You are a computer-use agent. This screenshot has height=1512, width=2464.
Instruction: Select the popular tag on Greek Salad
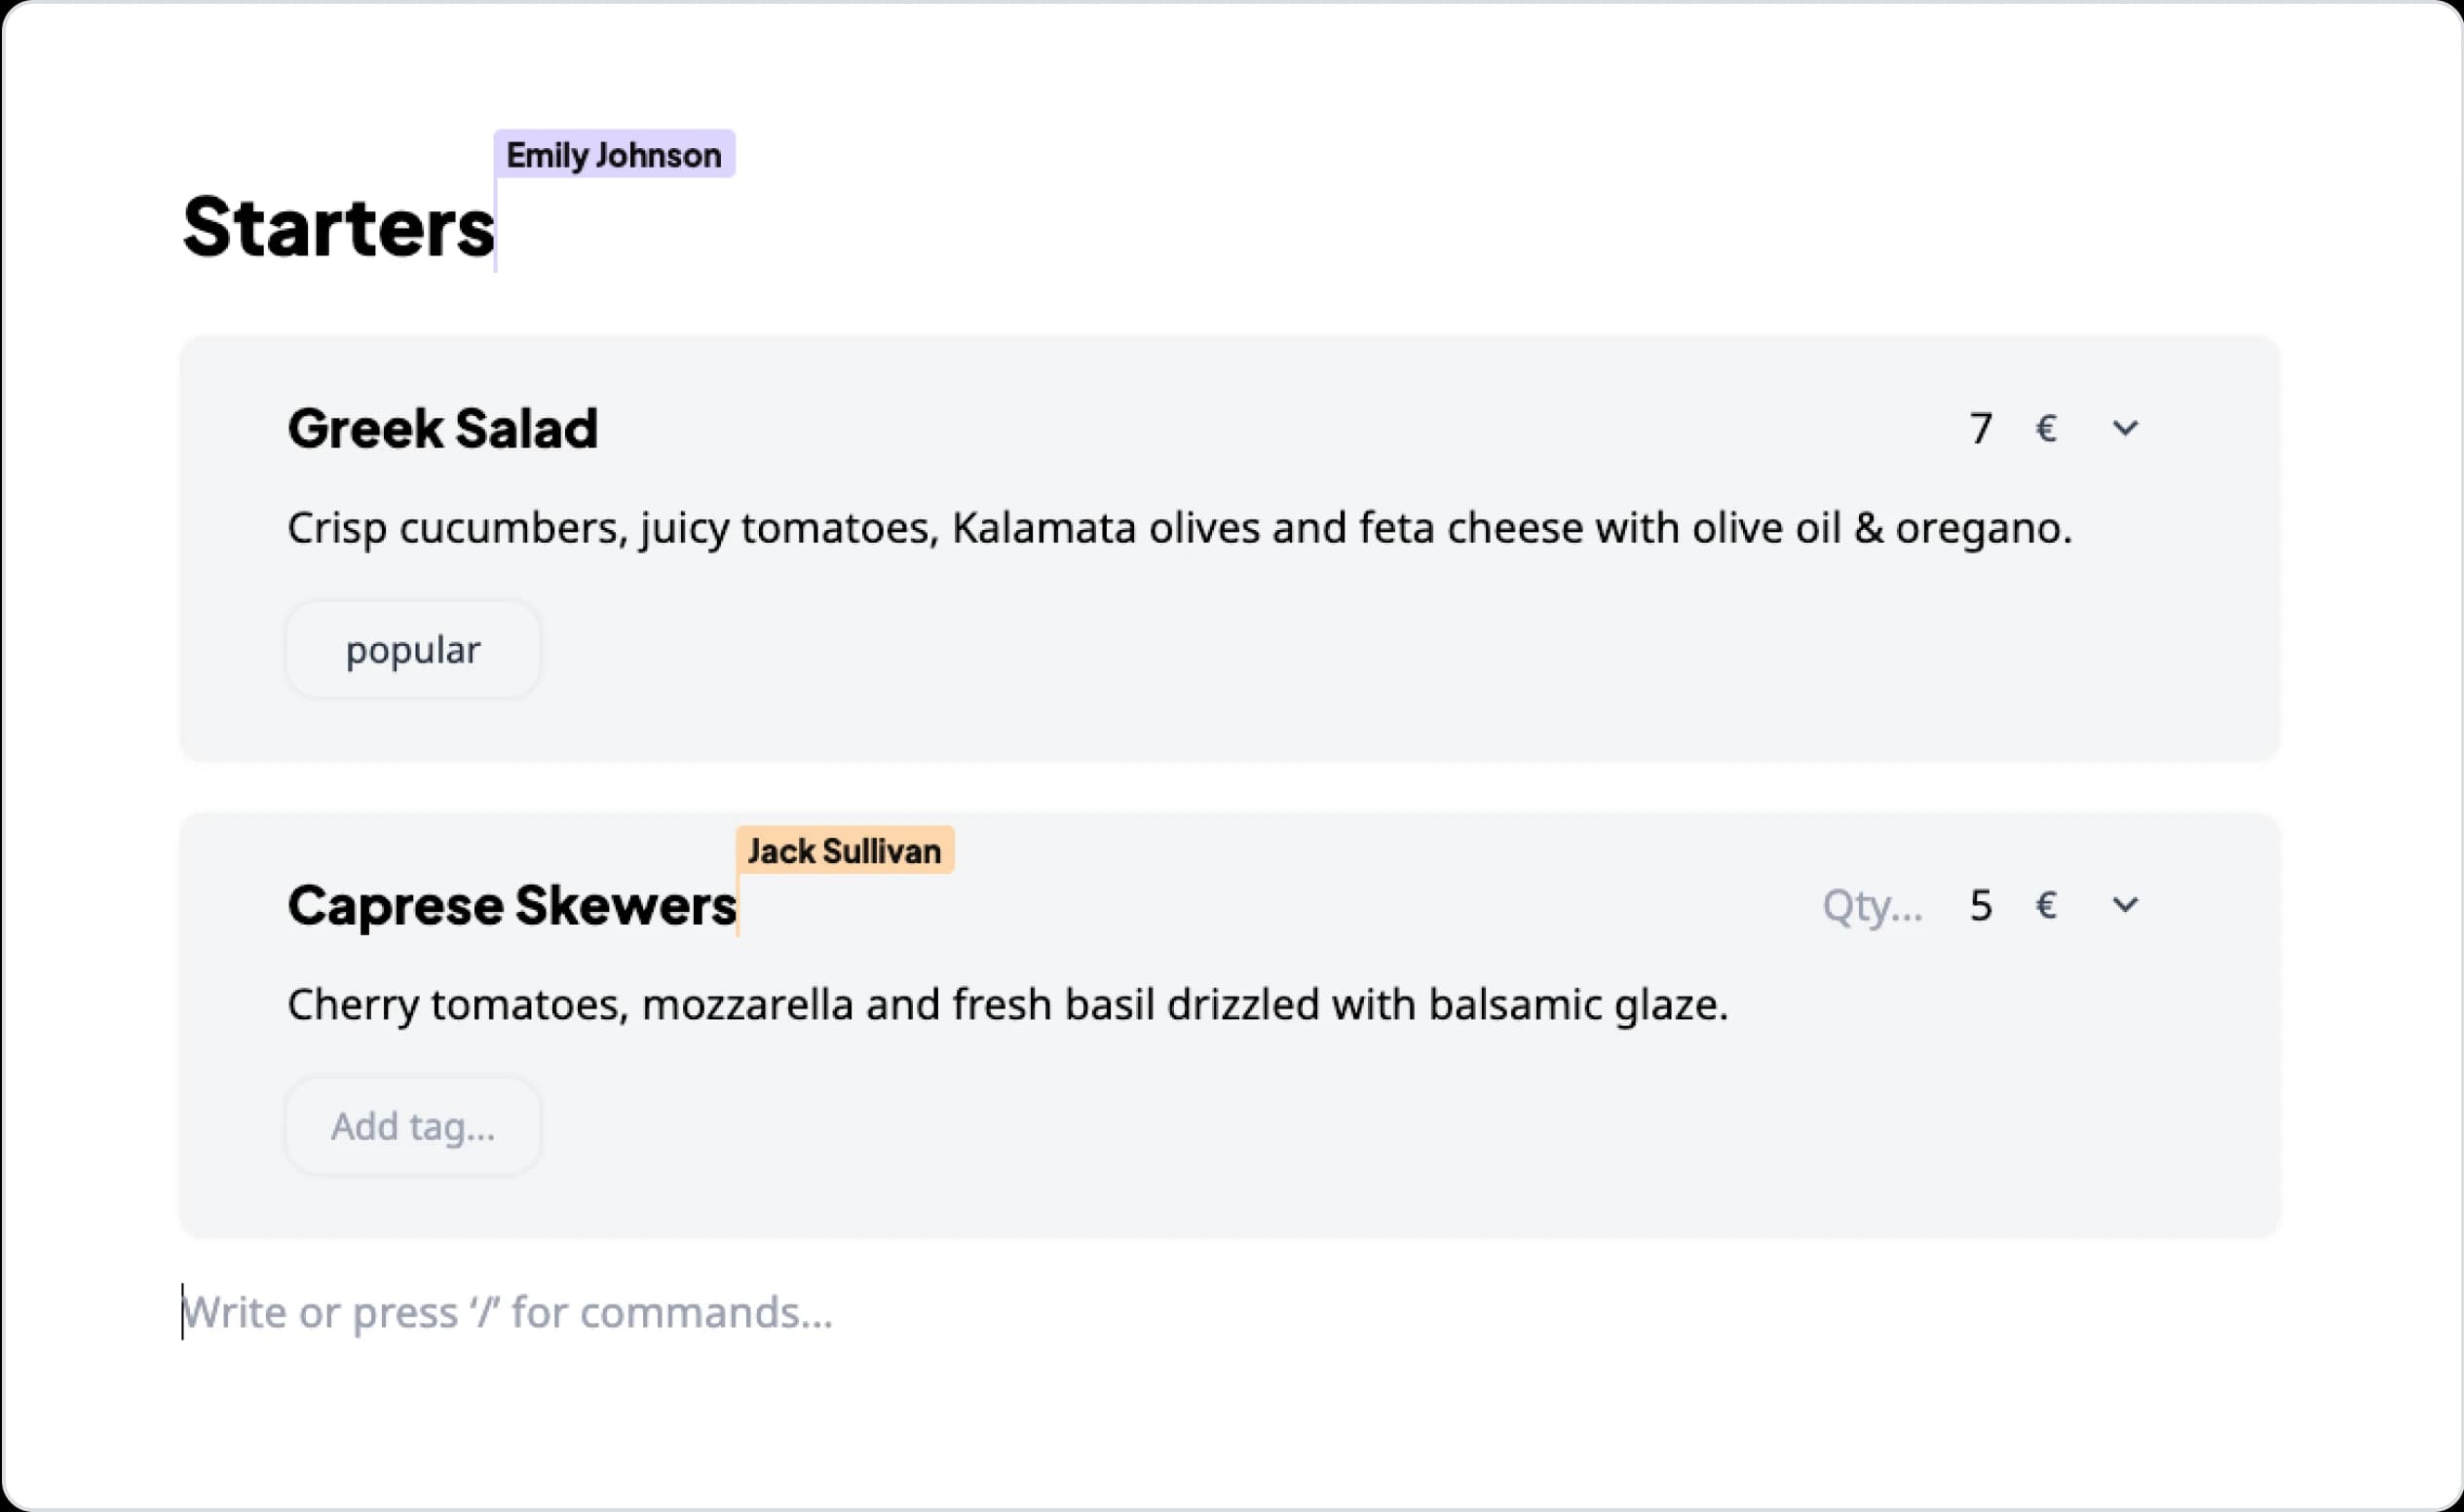click(x=413, y=650)
